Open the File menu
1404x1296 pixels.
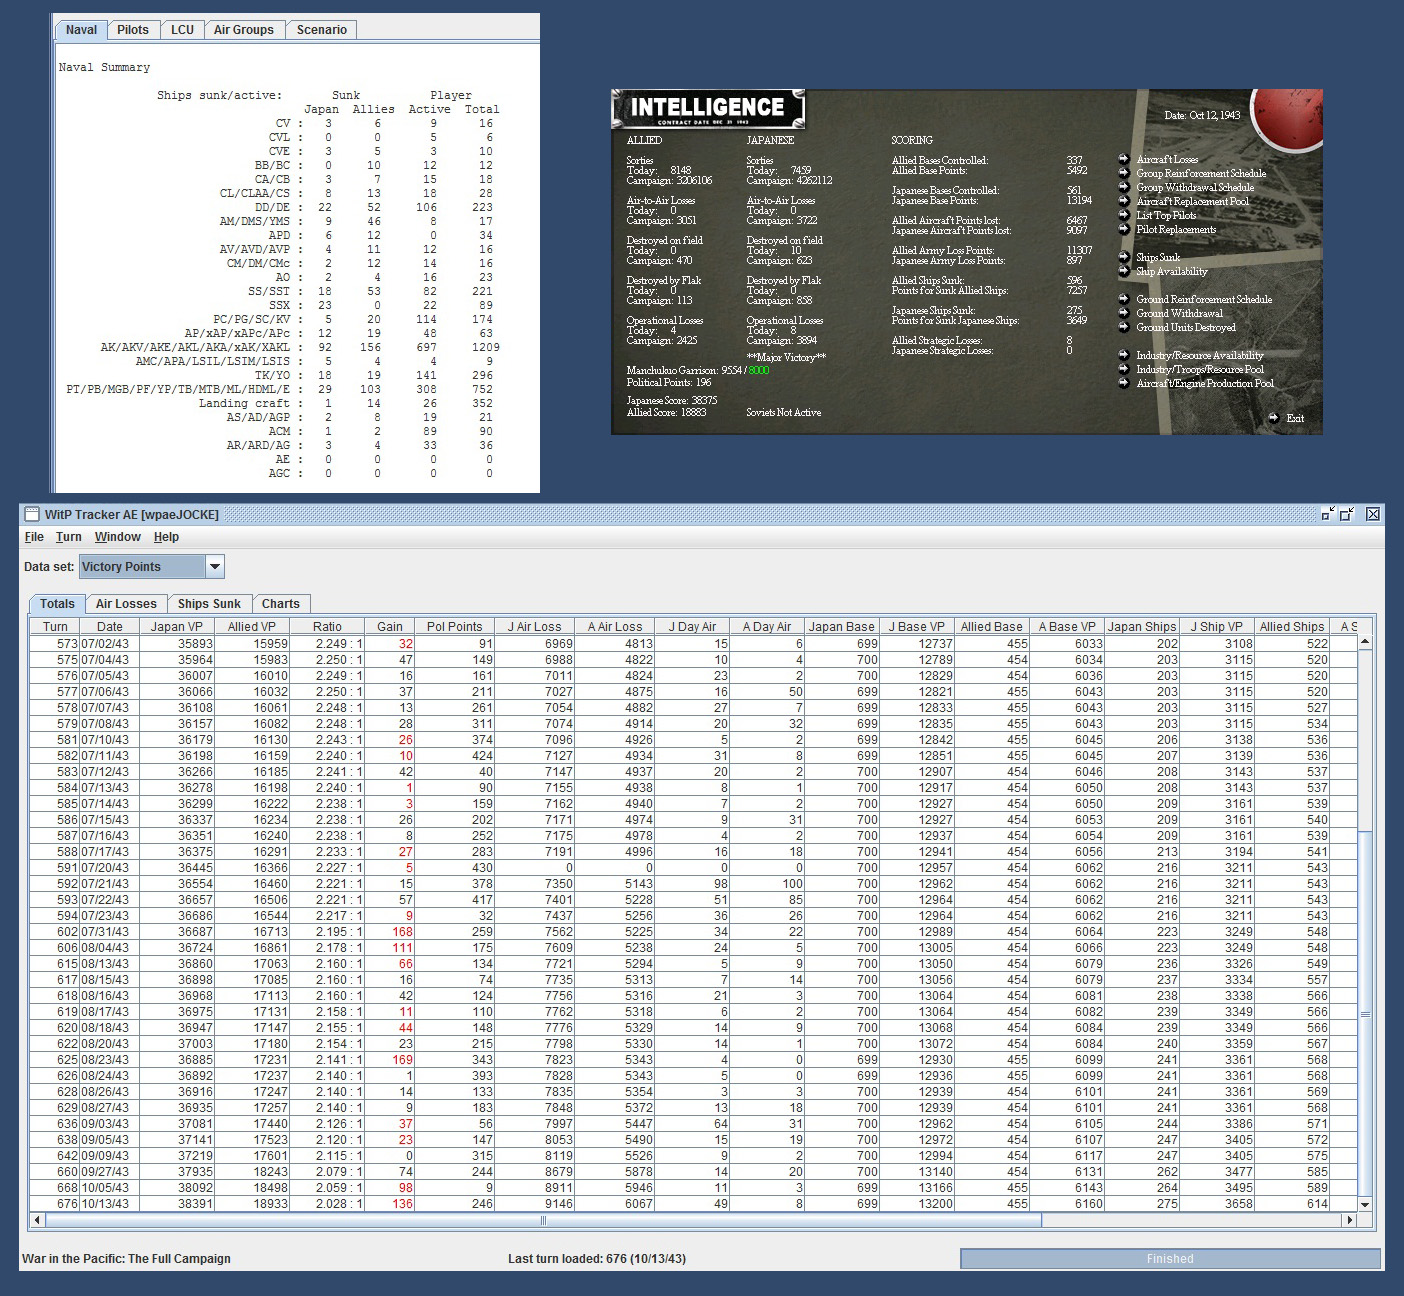click(x=34, y=537)
